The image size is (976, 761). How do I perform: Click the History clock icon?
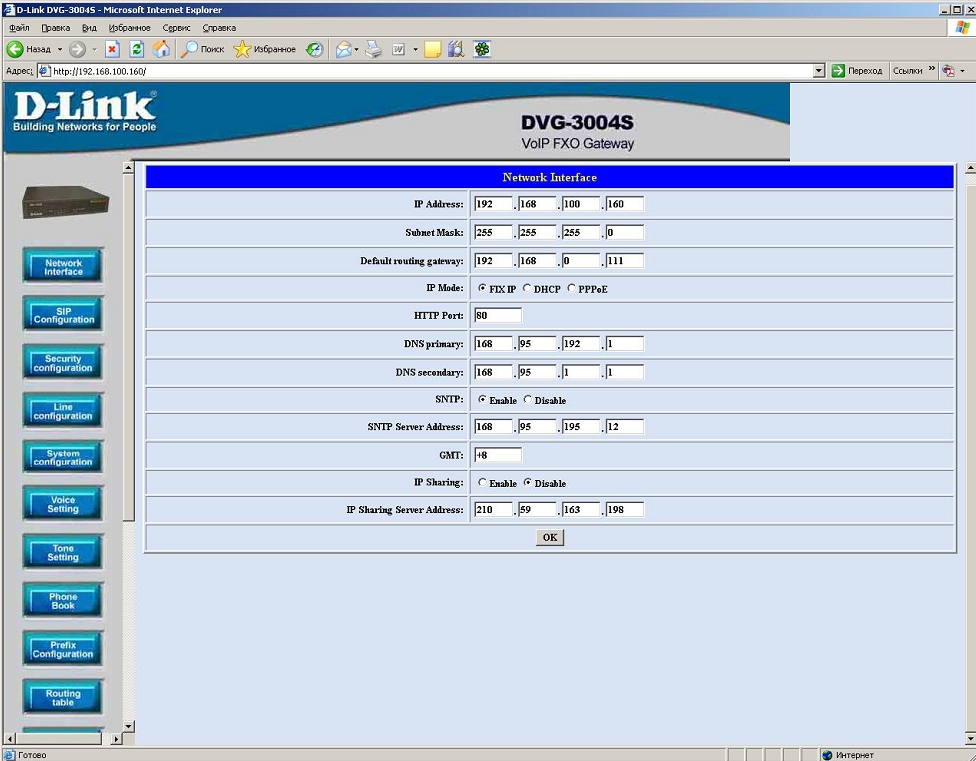coord(314,49)
